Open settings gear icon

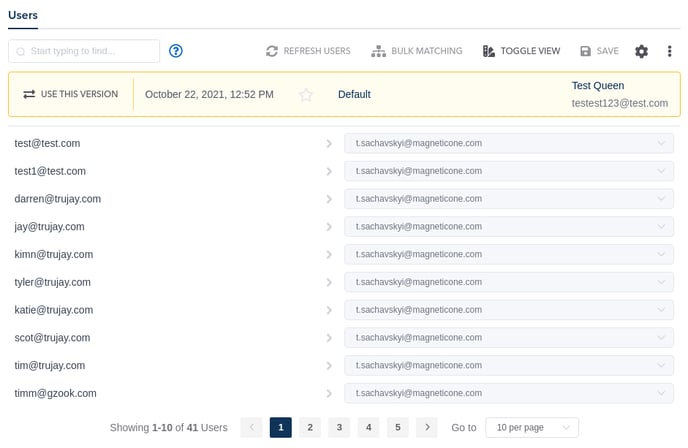[x=641, y=51]
